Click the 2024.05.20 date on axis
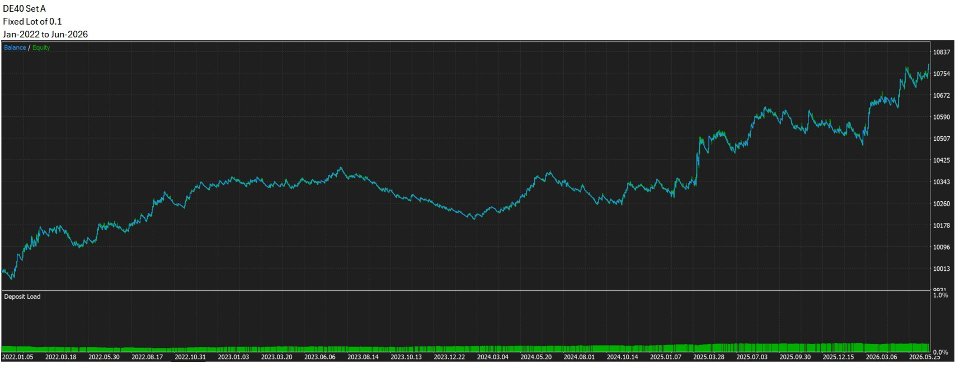Screen dimensions: 960x372 click(x=535, y=356)
